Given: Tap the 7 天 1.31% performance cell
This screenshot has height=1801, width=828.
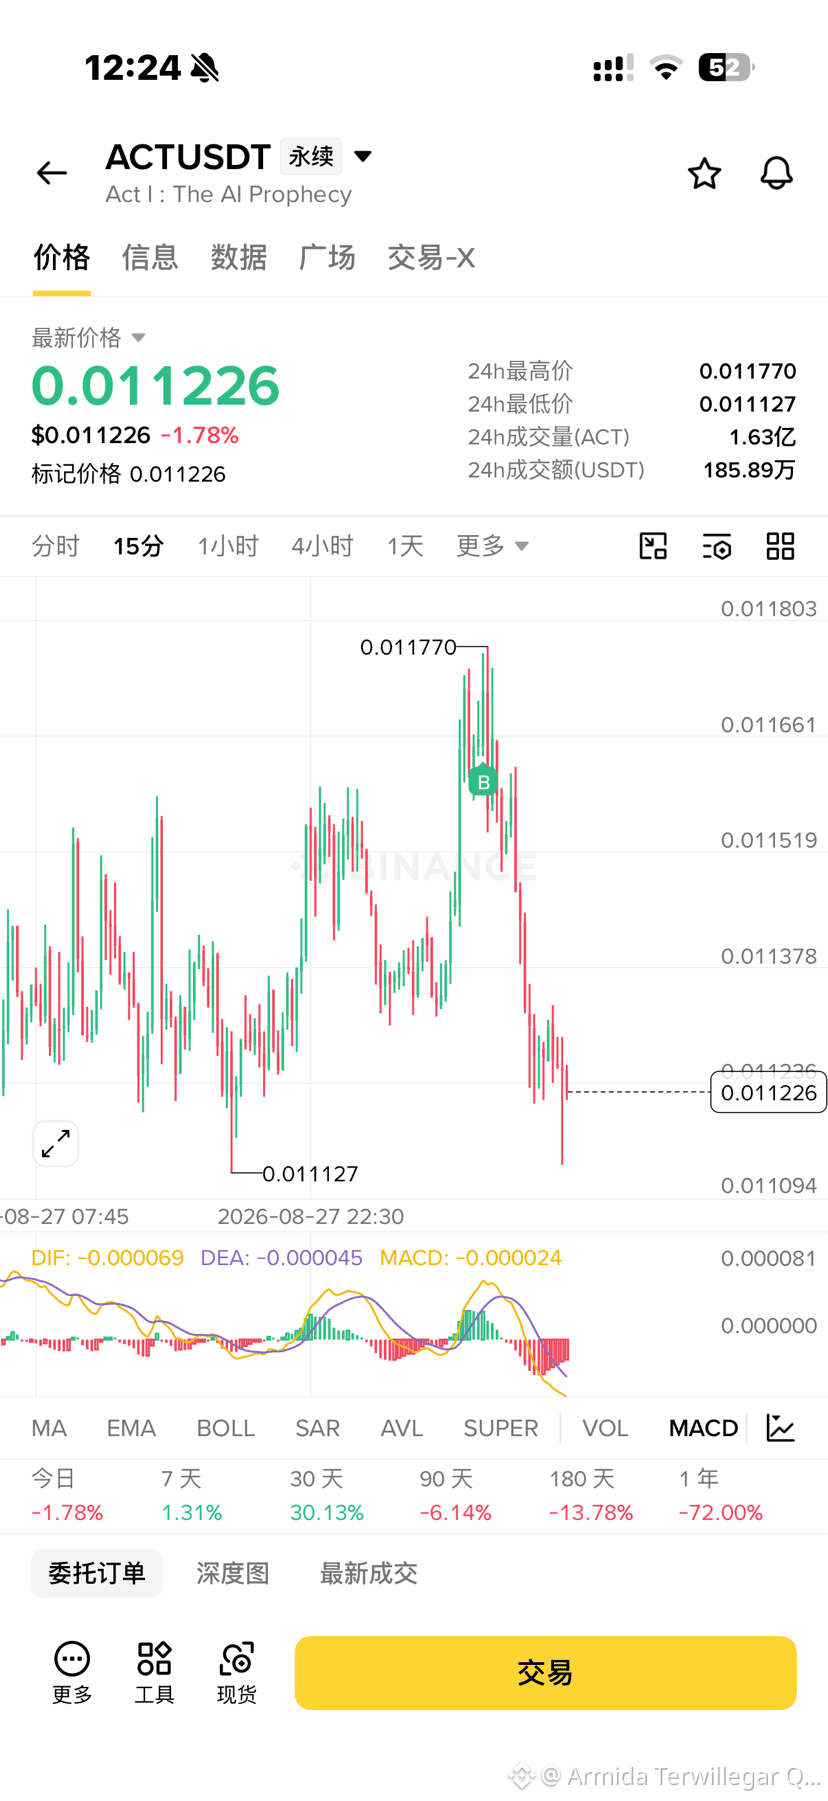Looking at the screenshot, I should [x=192, y=1495].
